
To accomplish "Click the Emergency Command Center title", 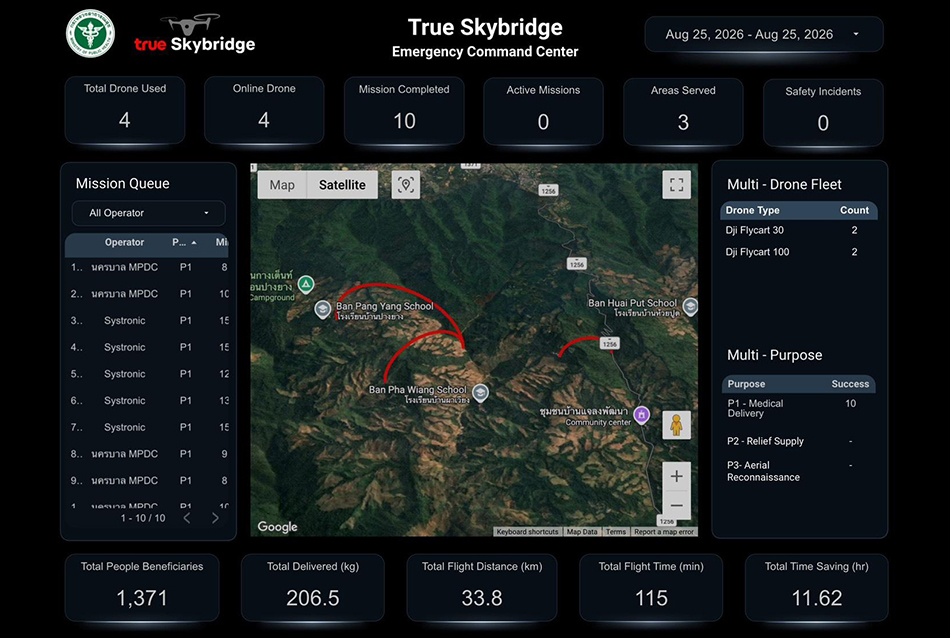I will 485,52.
